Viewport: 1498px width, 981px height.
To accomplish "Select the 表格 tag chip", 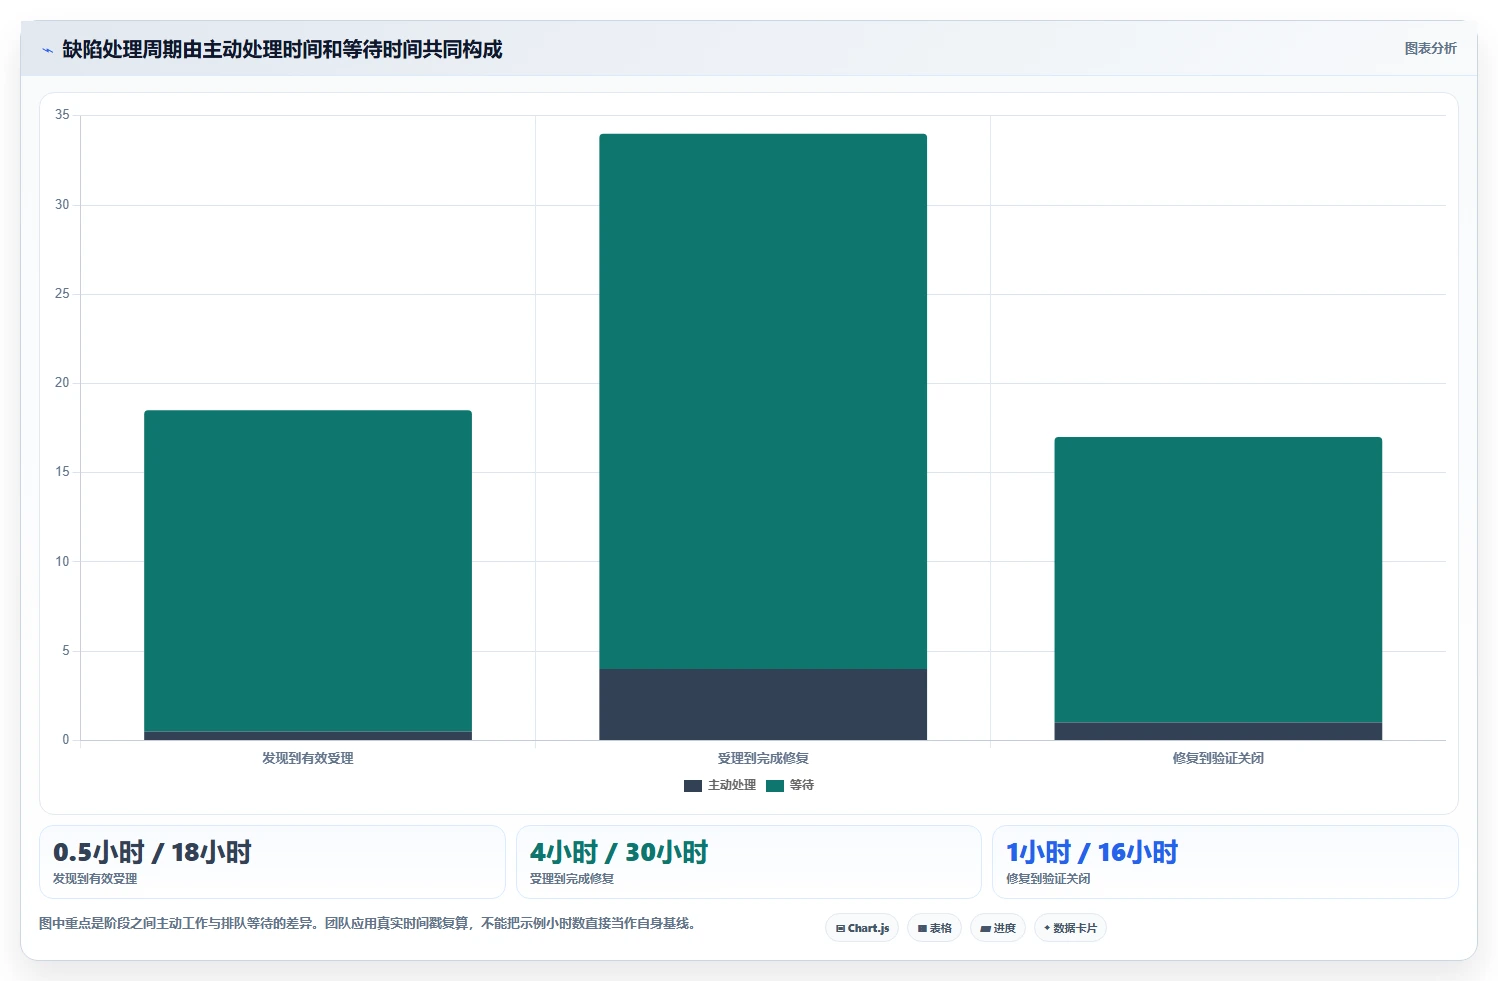I will point(935,928).
